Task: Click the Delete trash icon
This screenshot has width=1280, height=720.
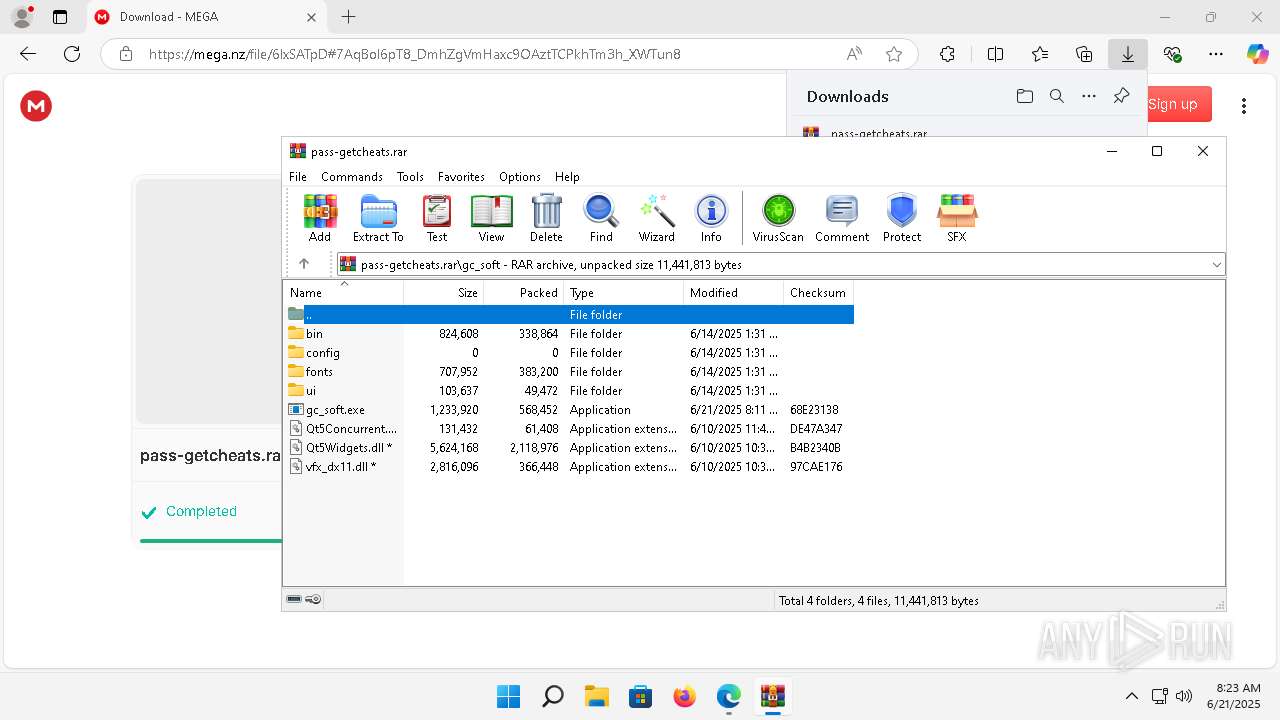Action: (546, 218)
